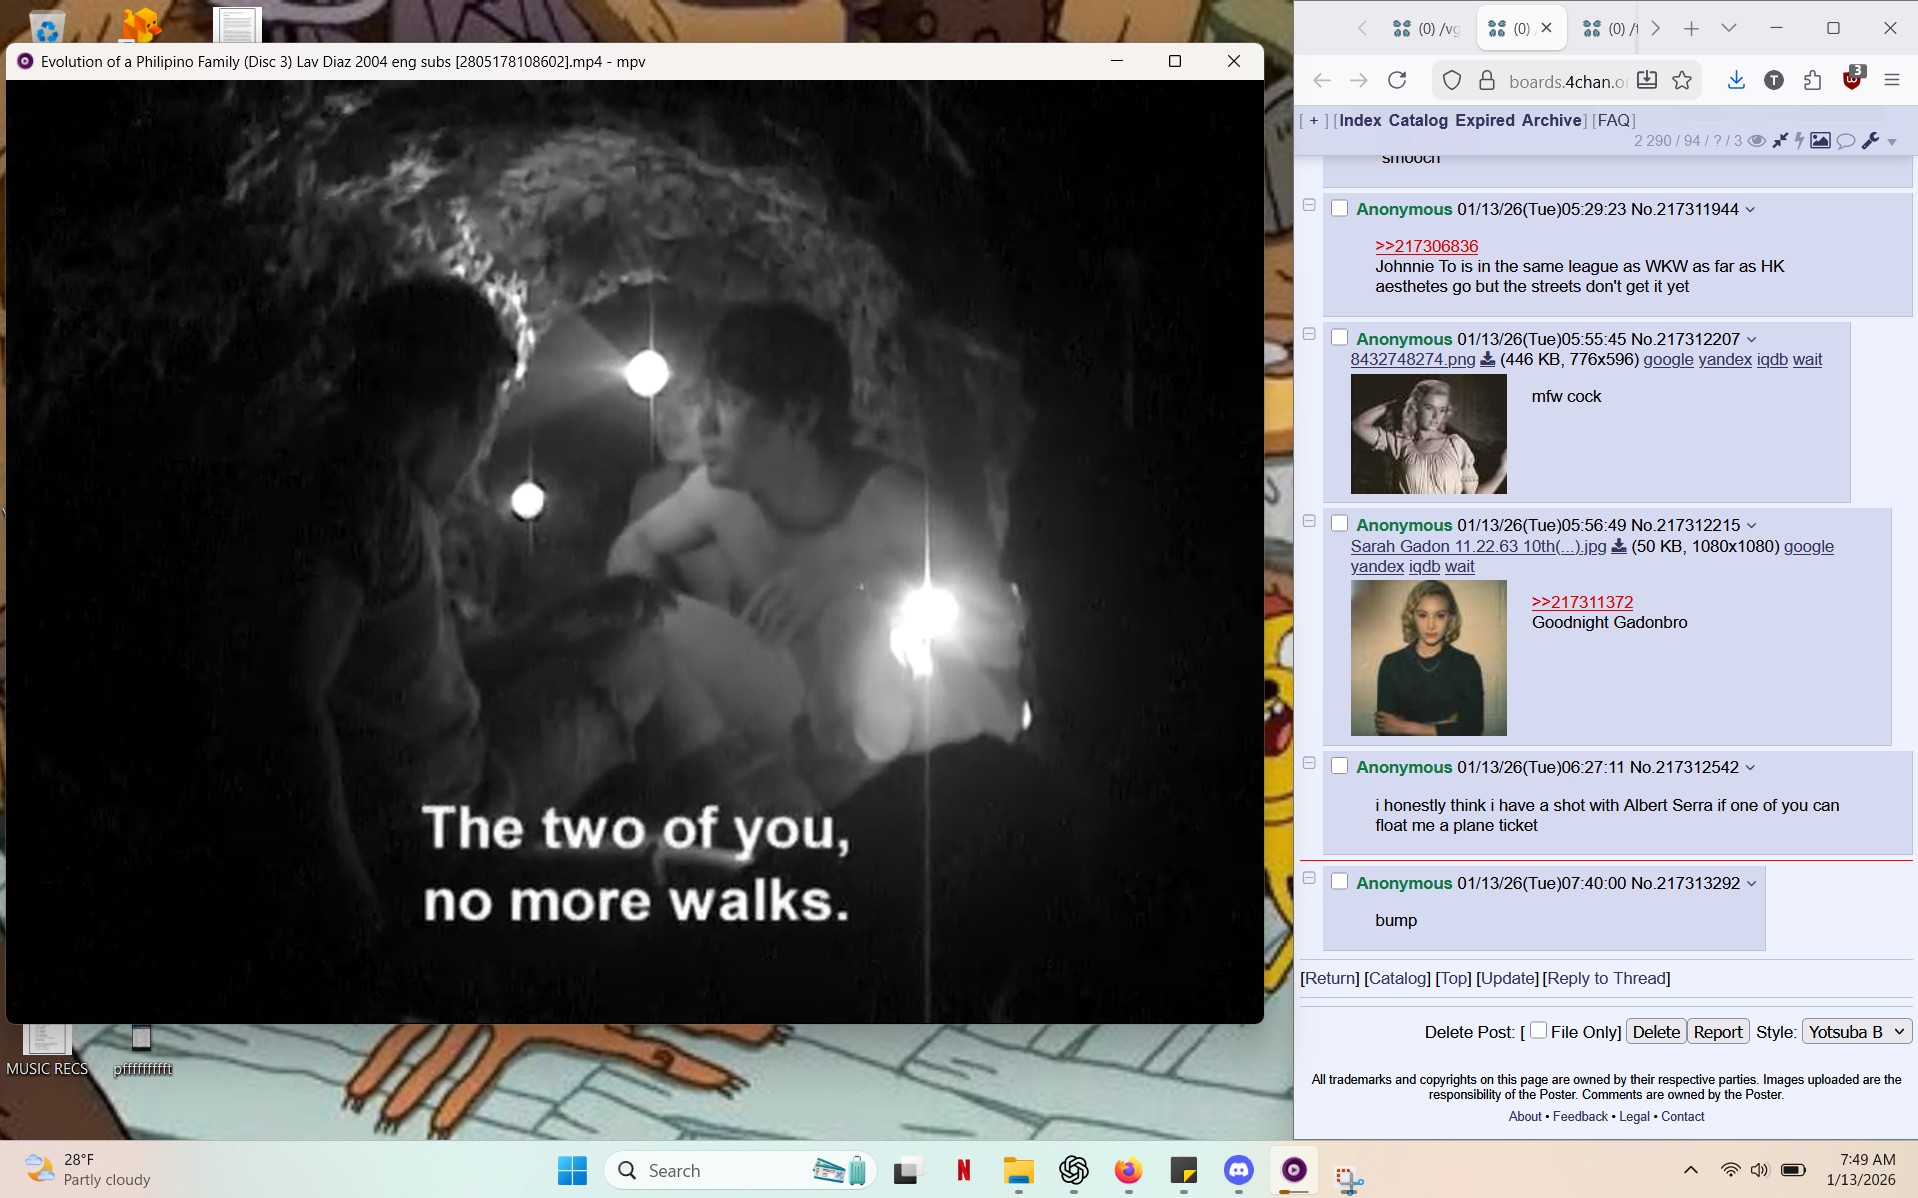Click the site security padlock icon
The height and width of the screenshot is (1198, 1918).
(1487, 80)
